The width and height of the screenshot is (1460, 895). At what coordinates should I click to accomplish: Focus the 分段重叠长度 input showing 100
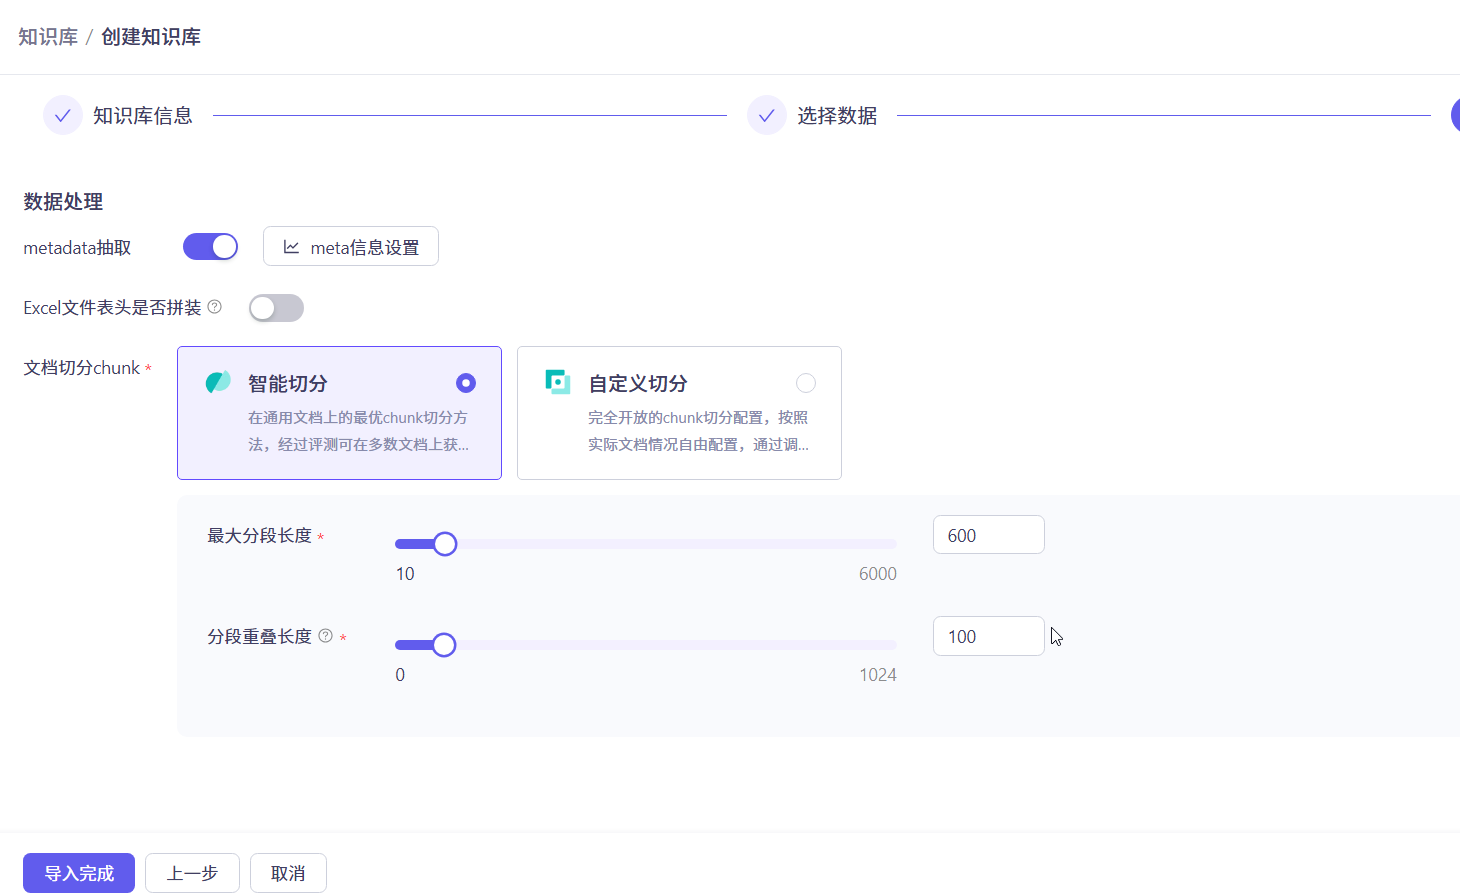pyautogui.click(x=989, y=636)
